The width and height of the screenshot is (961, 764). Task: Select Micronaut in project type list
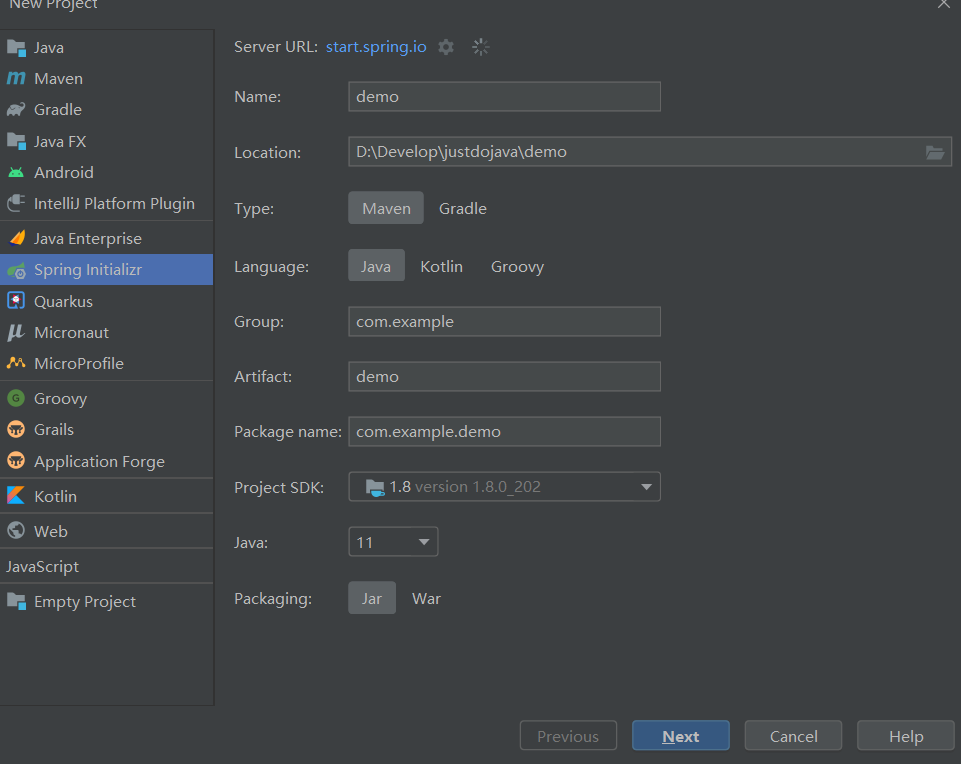(x=107, y=333)
